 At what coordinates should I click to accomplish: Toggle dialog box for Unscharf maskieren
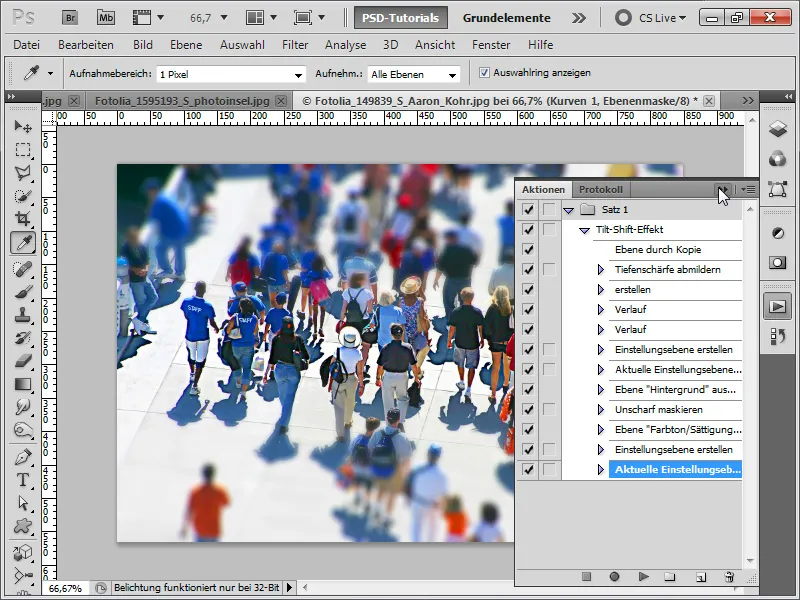tap(549, 409)
